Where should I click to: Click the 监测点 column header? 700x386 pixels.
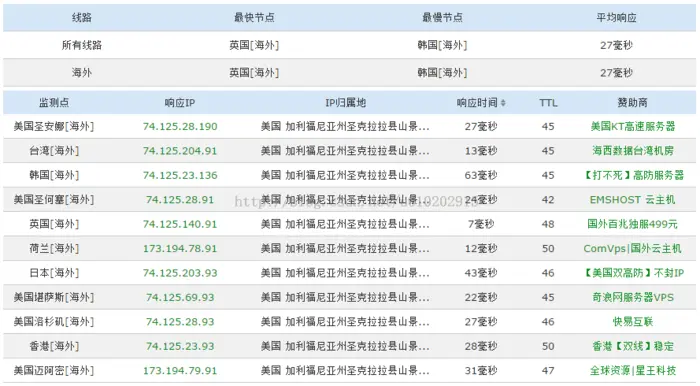tap(54, 103)
